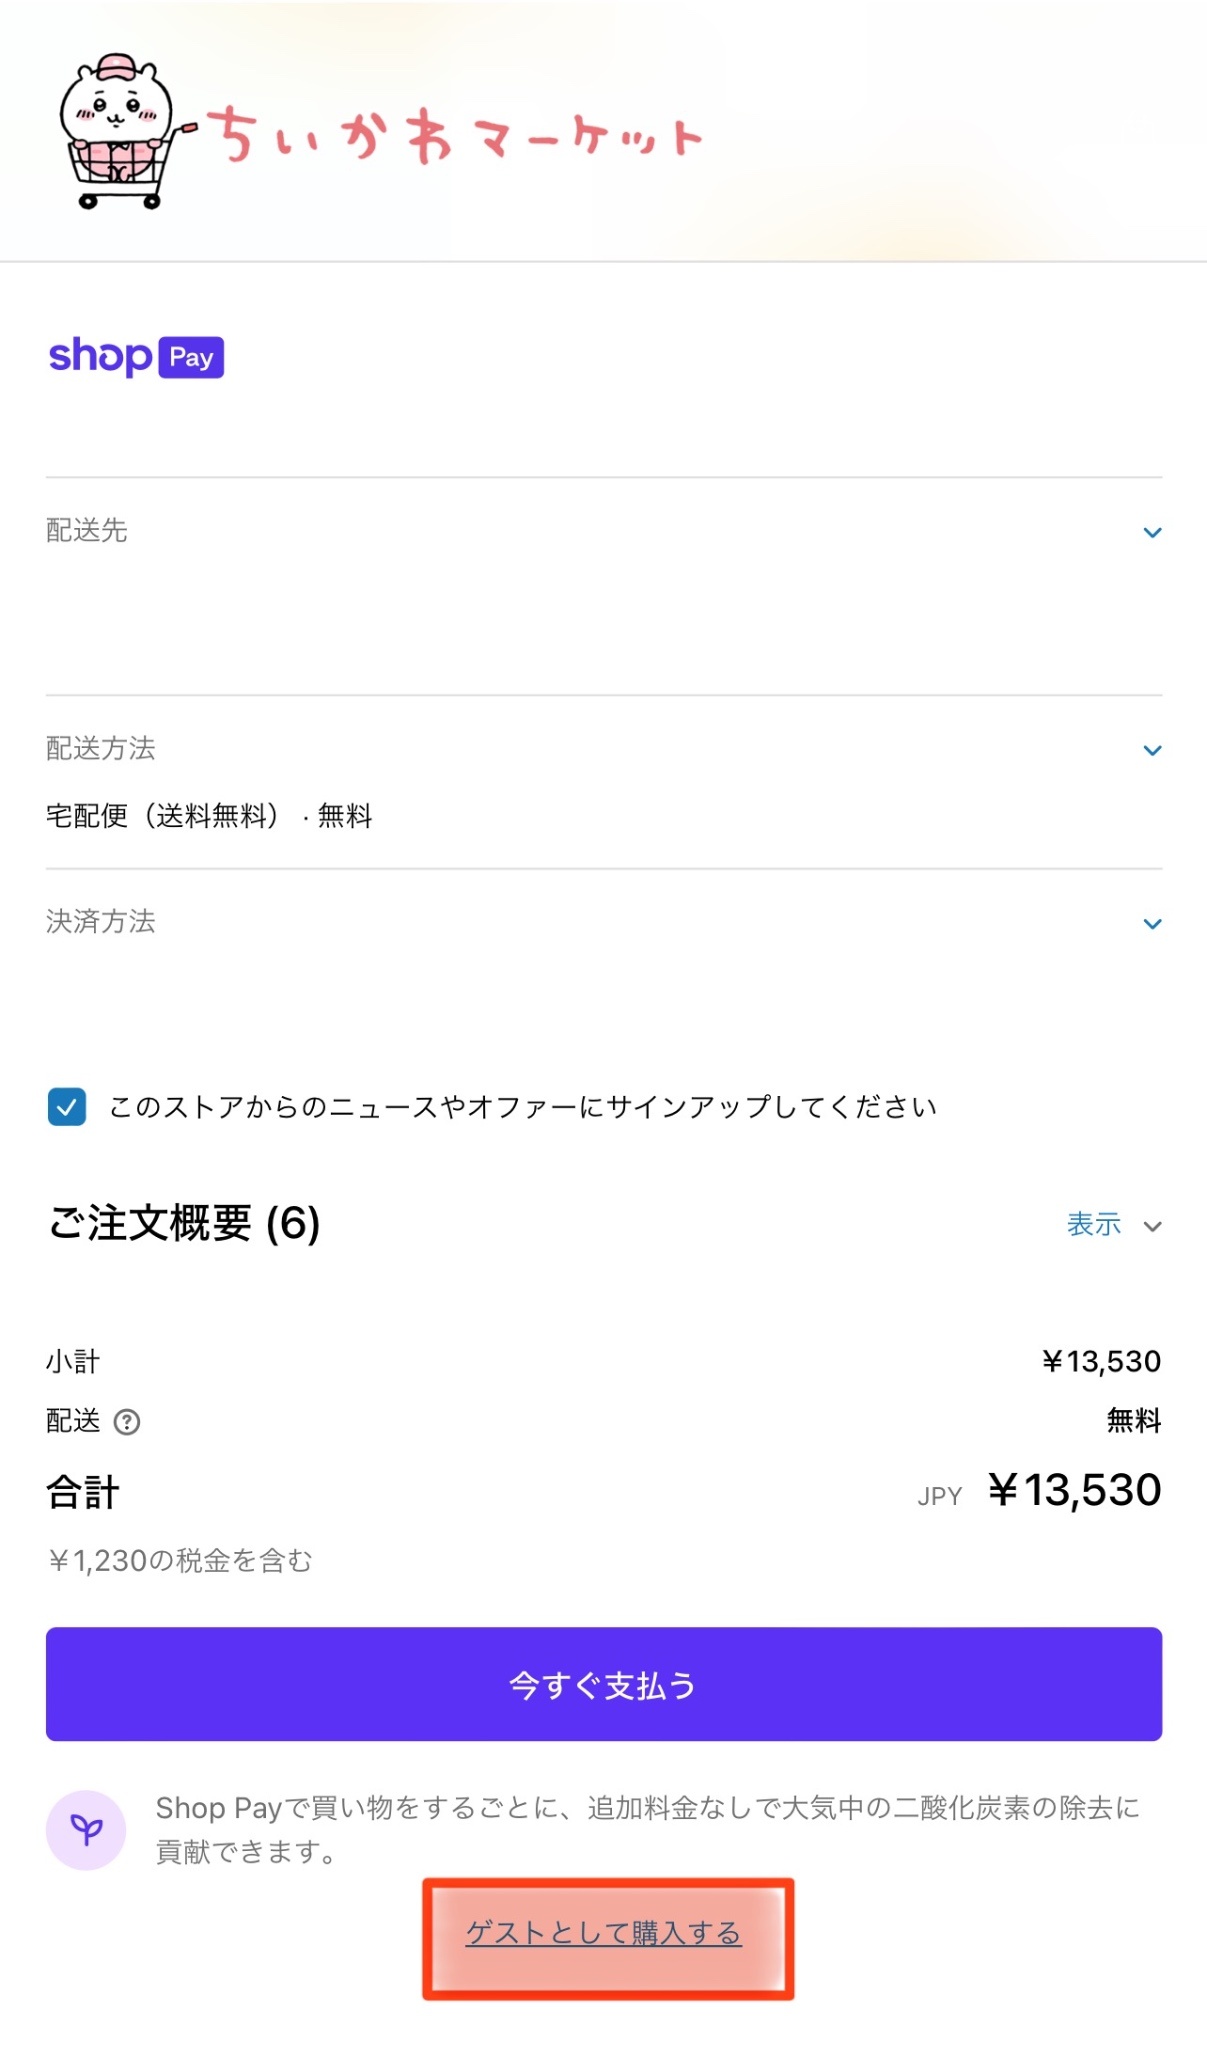
Task: Click the 今すぐ支払う pay now button
Action: coord(604,1685)
